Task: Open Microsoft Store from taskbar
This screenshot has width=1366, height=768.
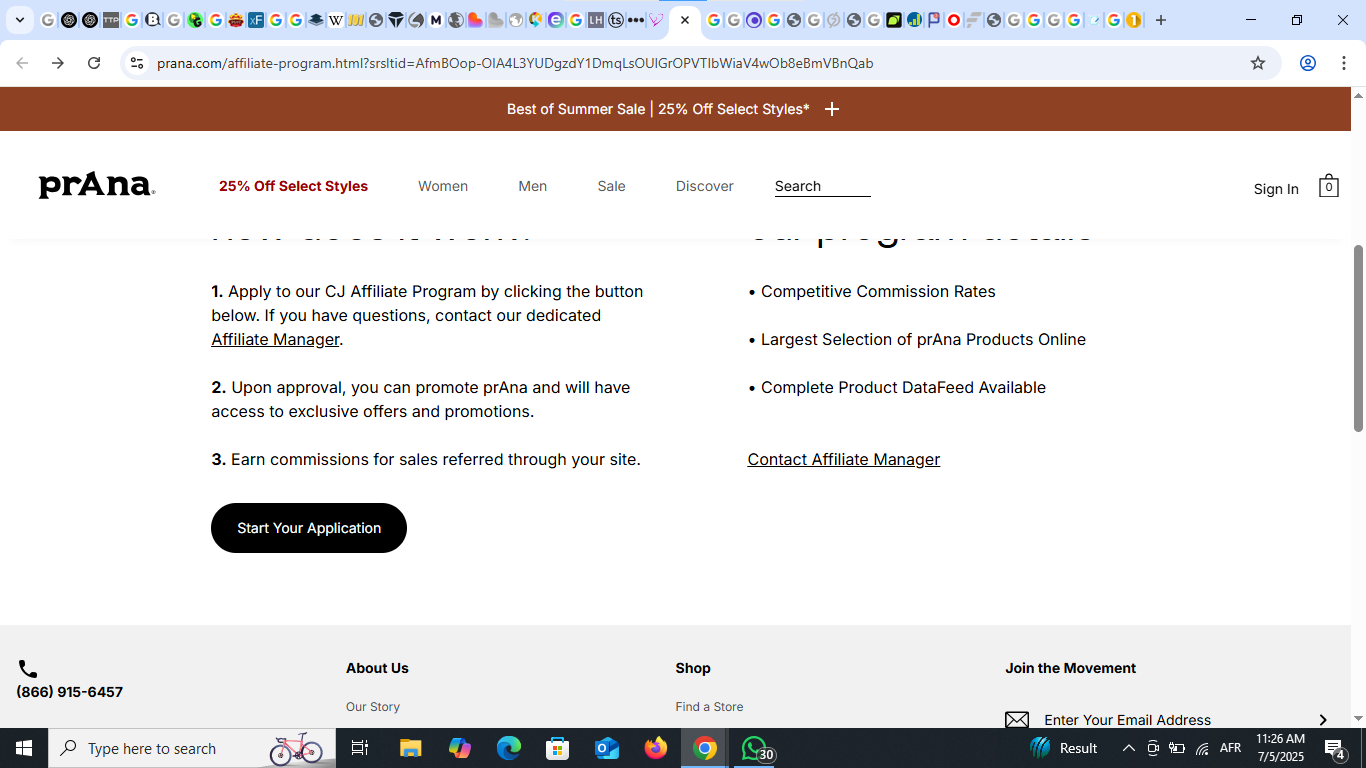Action: (x=558, y=748)
